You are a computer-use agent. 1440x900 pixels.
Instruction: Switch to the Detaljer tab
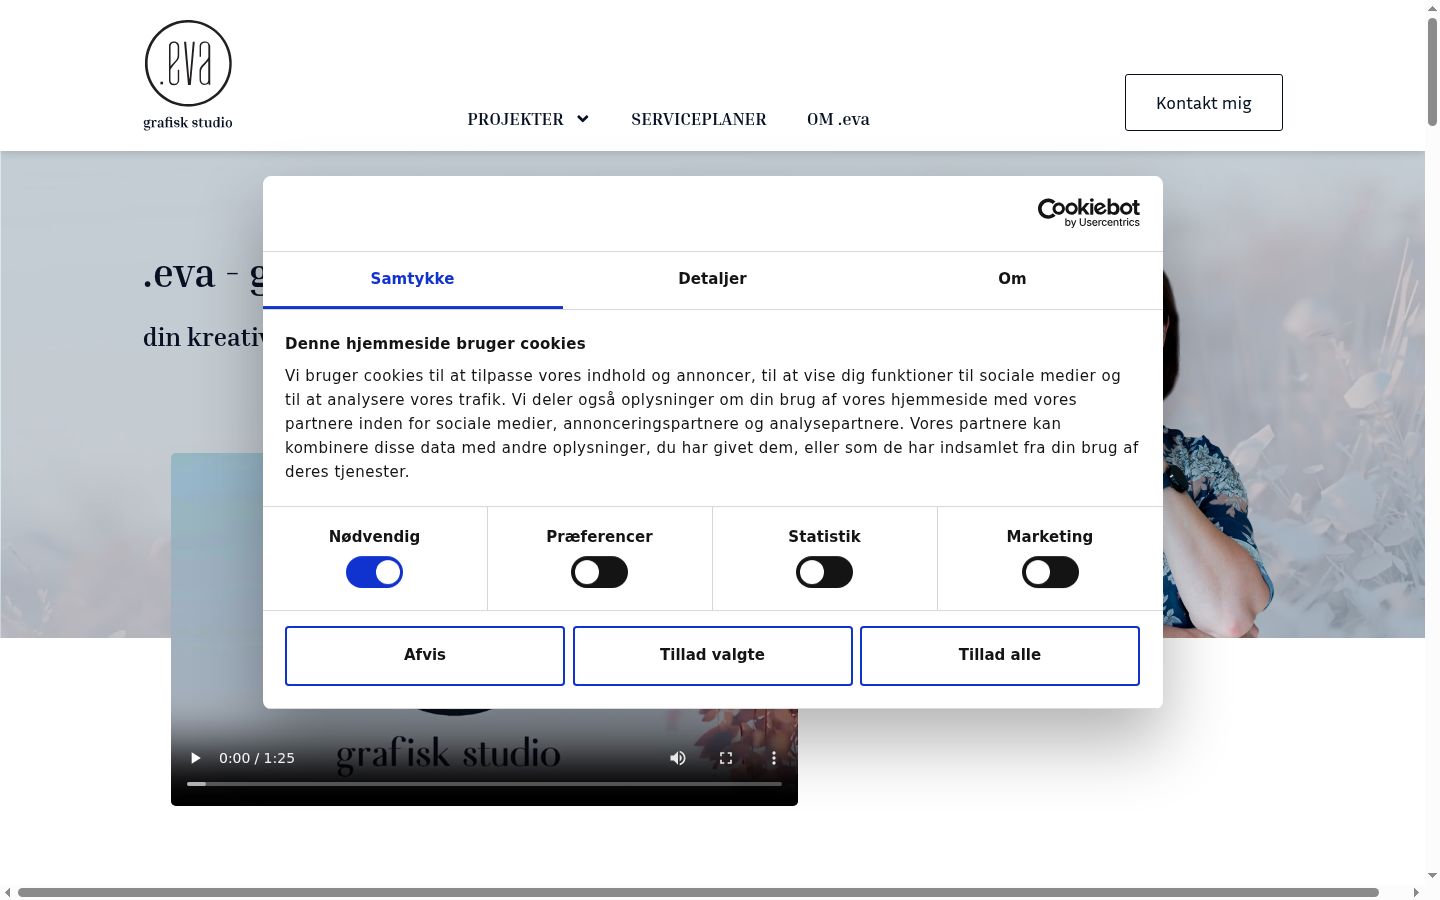coord(712,279)
